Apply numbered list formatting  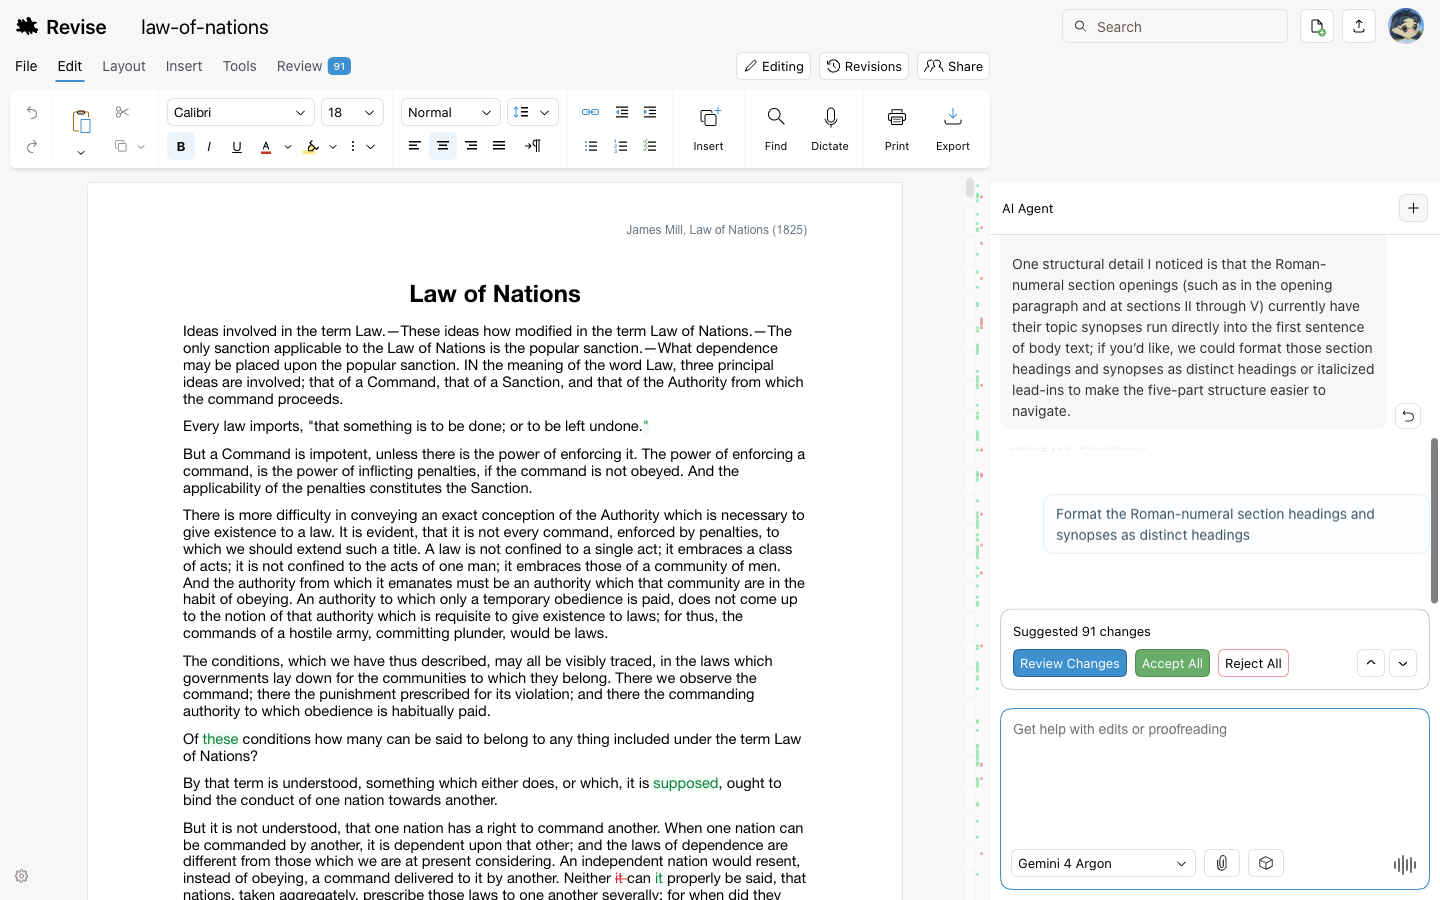click(x=621, y=146)
